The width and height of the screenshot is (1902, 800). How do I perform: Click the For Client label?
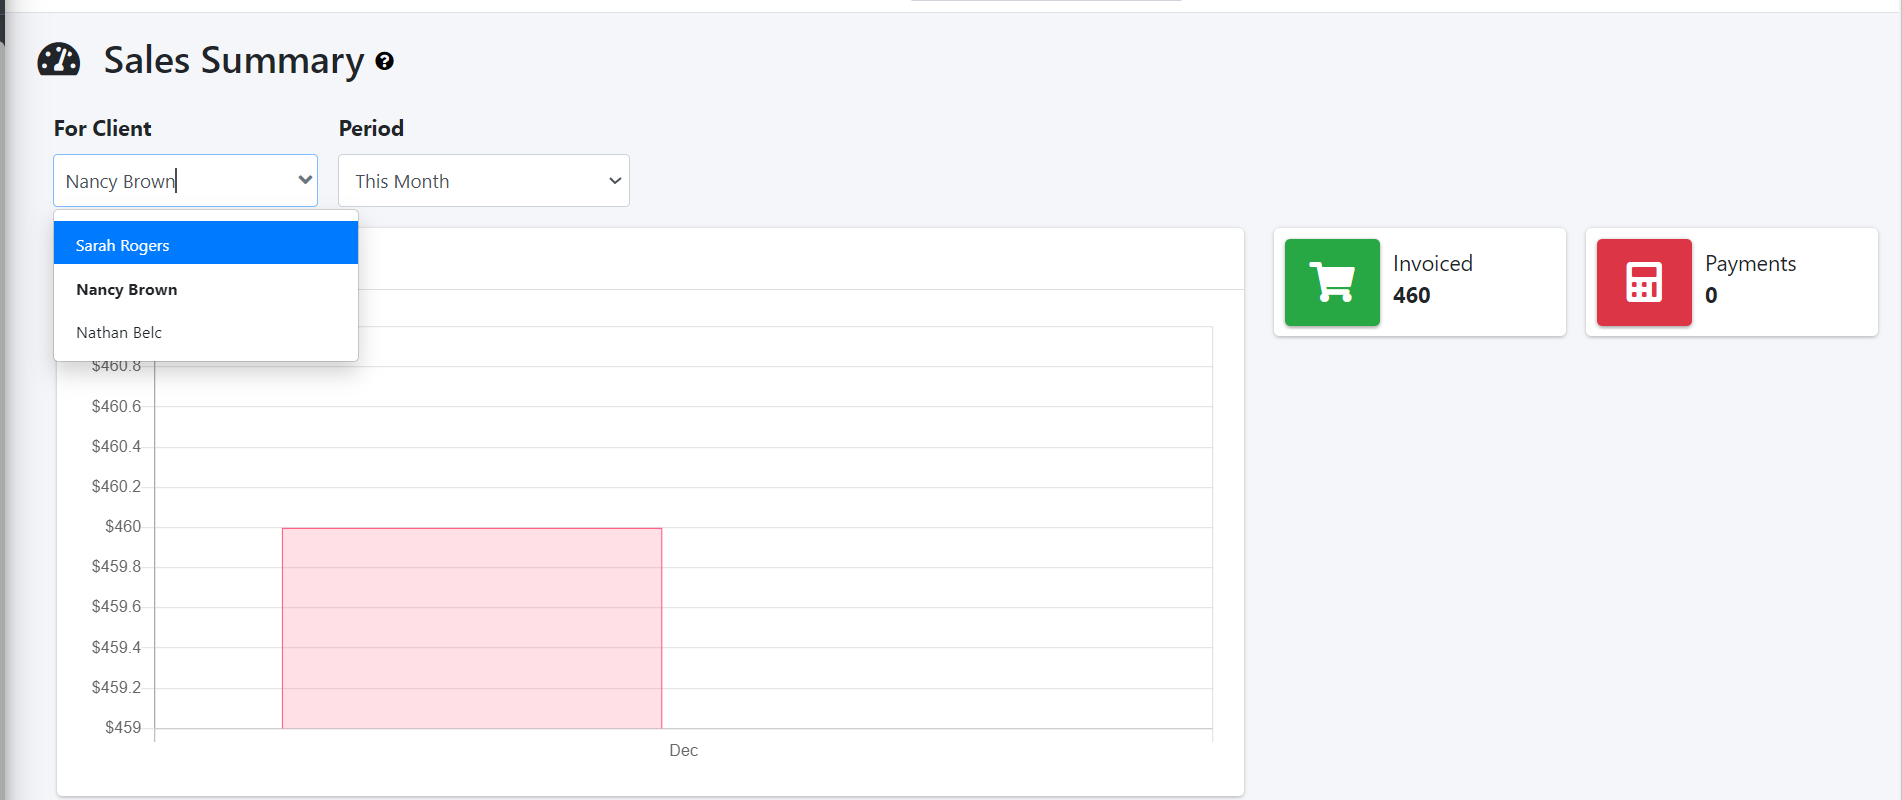[x=102, y=128]
